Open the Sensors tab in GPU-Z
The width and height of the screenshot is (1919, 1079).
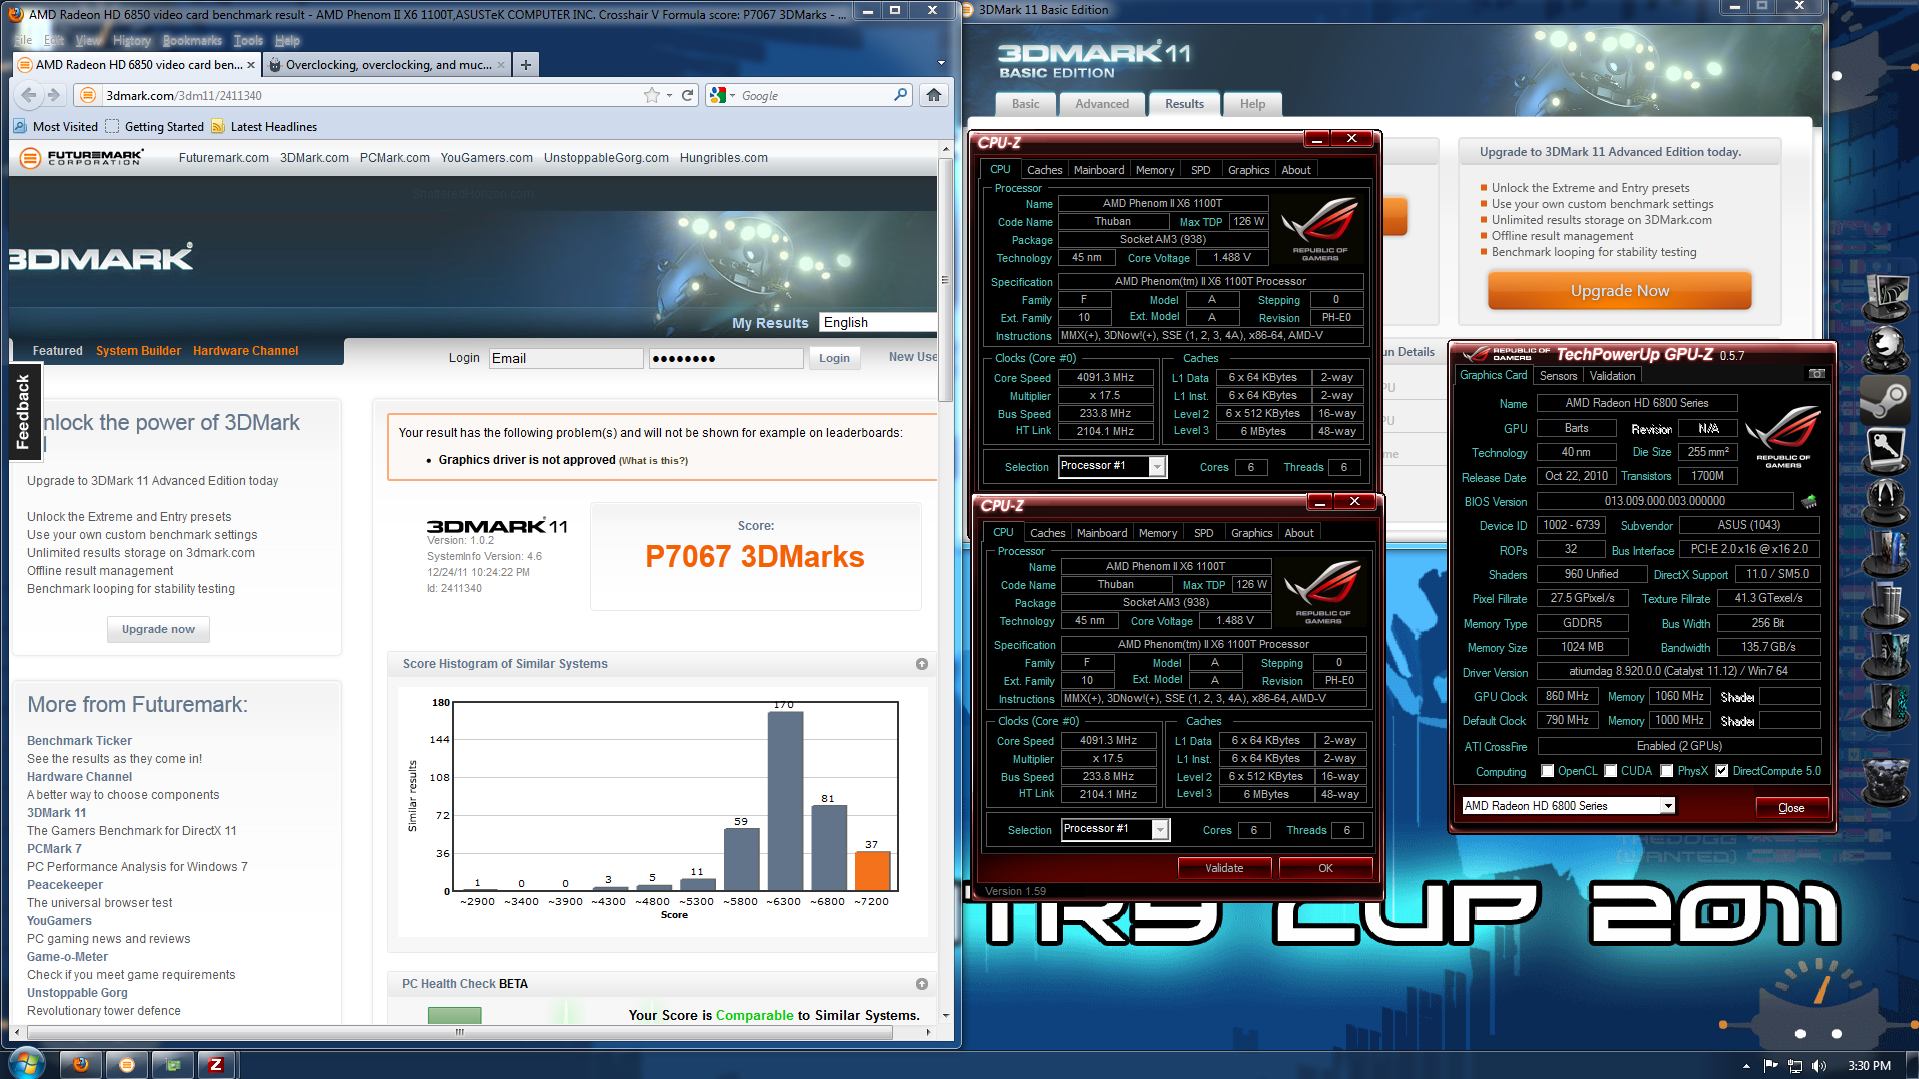tap(1558, 376)
